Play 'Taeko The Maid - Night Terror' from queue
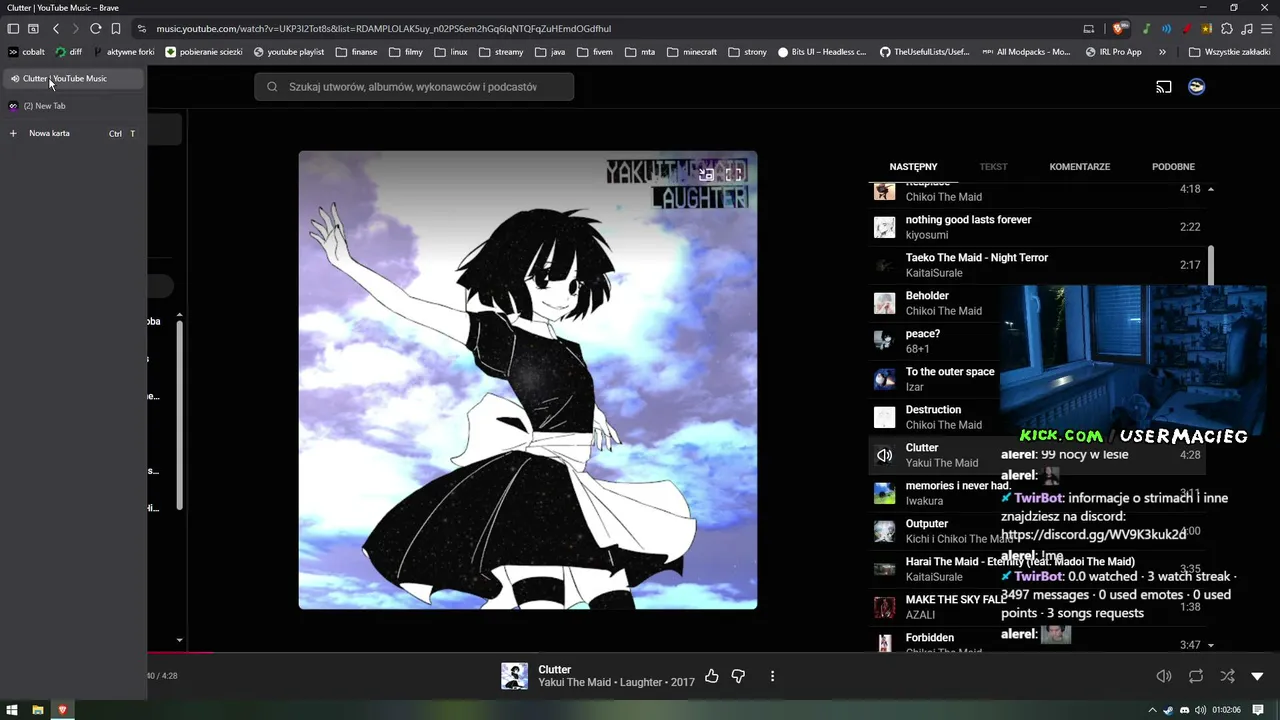The height and width of the screenshot is (720, 1280). pos(1037,265)
